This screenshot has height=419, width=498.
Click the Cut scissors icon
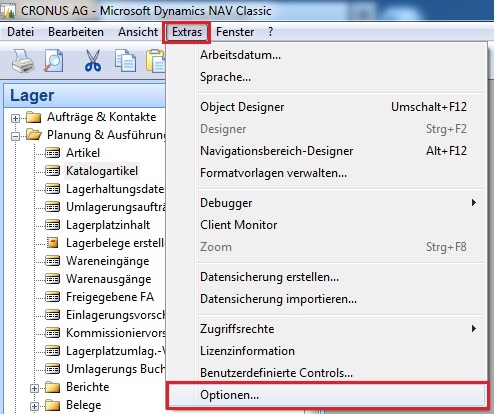93,61
